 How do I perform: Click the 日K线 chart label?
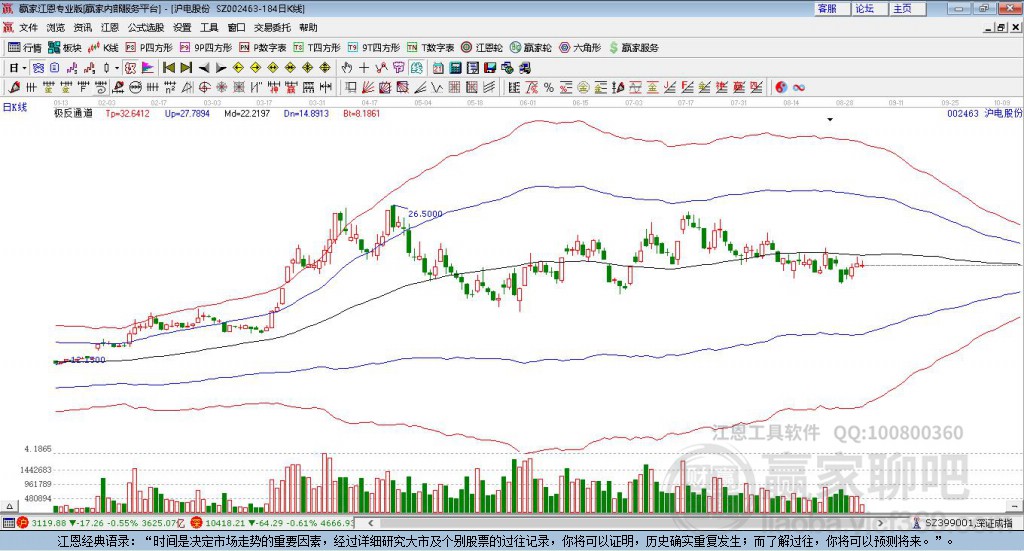15,108
